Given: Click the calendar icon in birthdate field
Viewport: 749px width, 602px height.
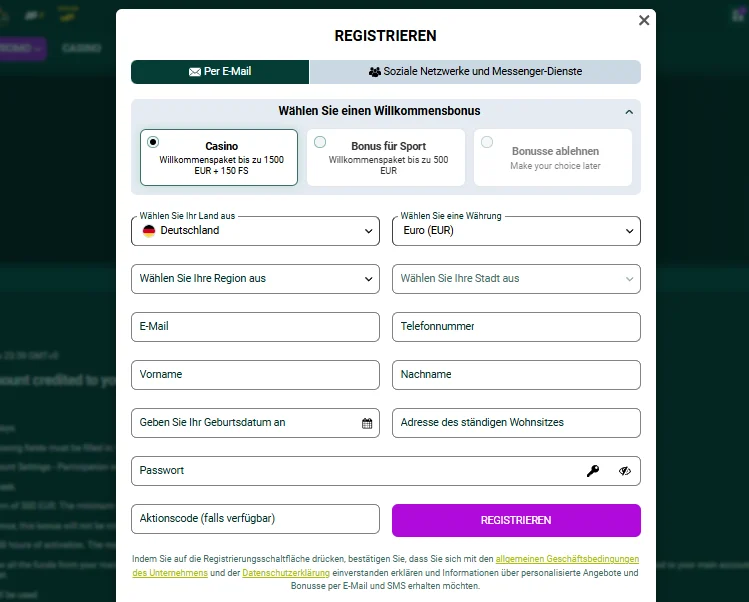Looking at the screenshot, I should (367, 423).
